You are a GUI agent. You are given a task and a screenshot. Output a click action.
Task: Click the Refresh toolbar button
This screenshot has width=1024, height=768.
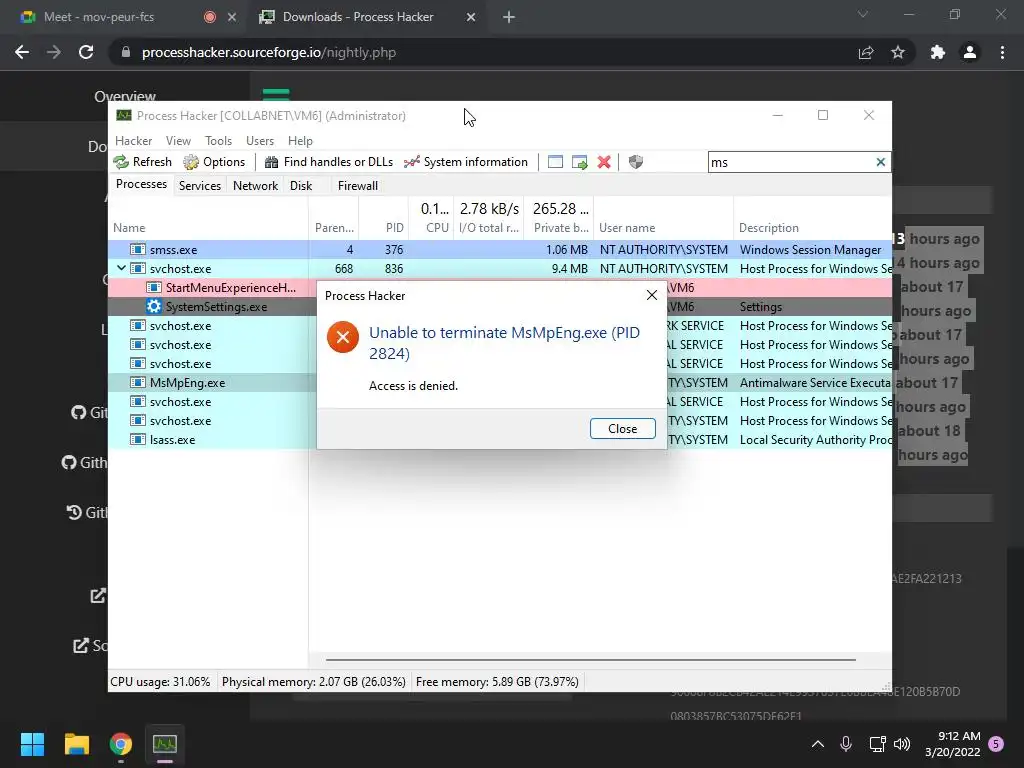pyautogui.click(x=142, y=162)
